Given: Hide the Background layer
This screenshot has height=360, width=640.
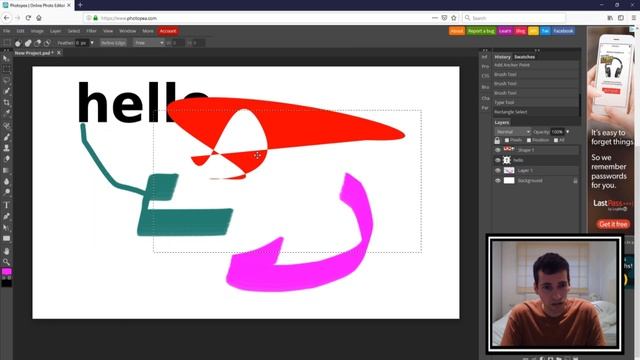Looking at the screenshot, I should pyautogui.click(x=498, y=181).
